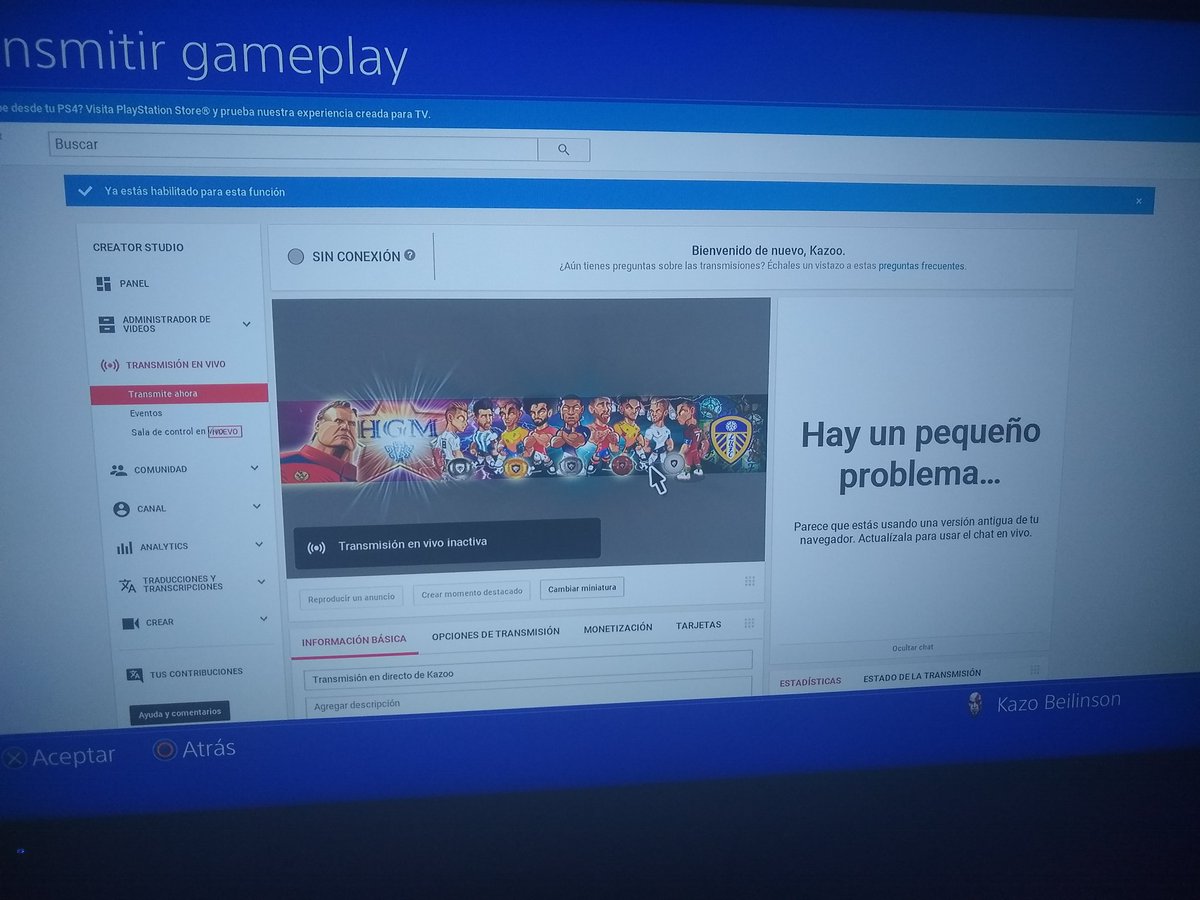Click the inactive live broadcast icon
This screenshot has height=900, width=1200.
point(316,546)
